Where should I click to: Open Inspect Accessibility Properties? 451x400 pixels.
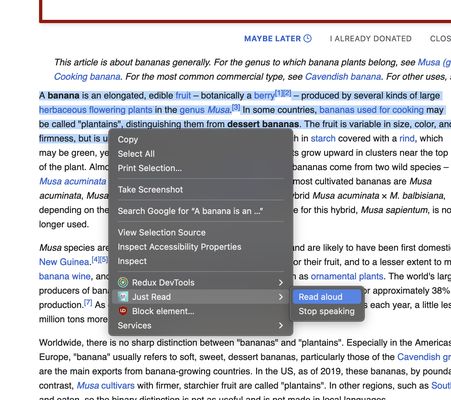coord(201,247)
